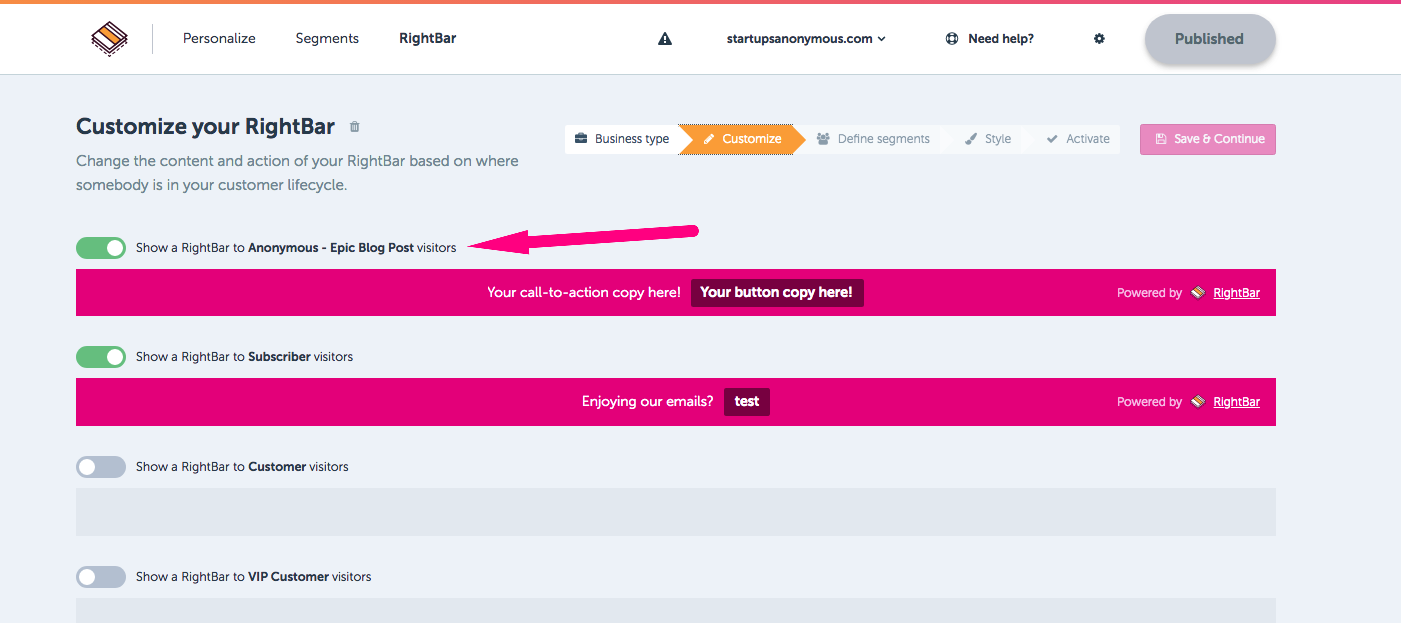Click 'Powered by' text in Anonymous bar
Screen dimensions: 1401x623
click(x=1149, y=293)
